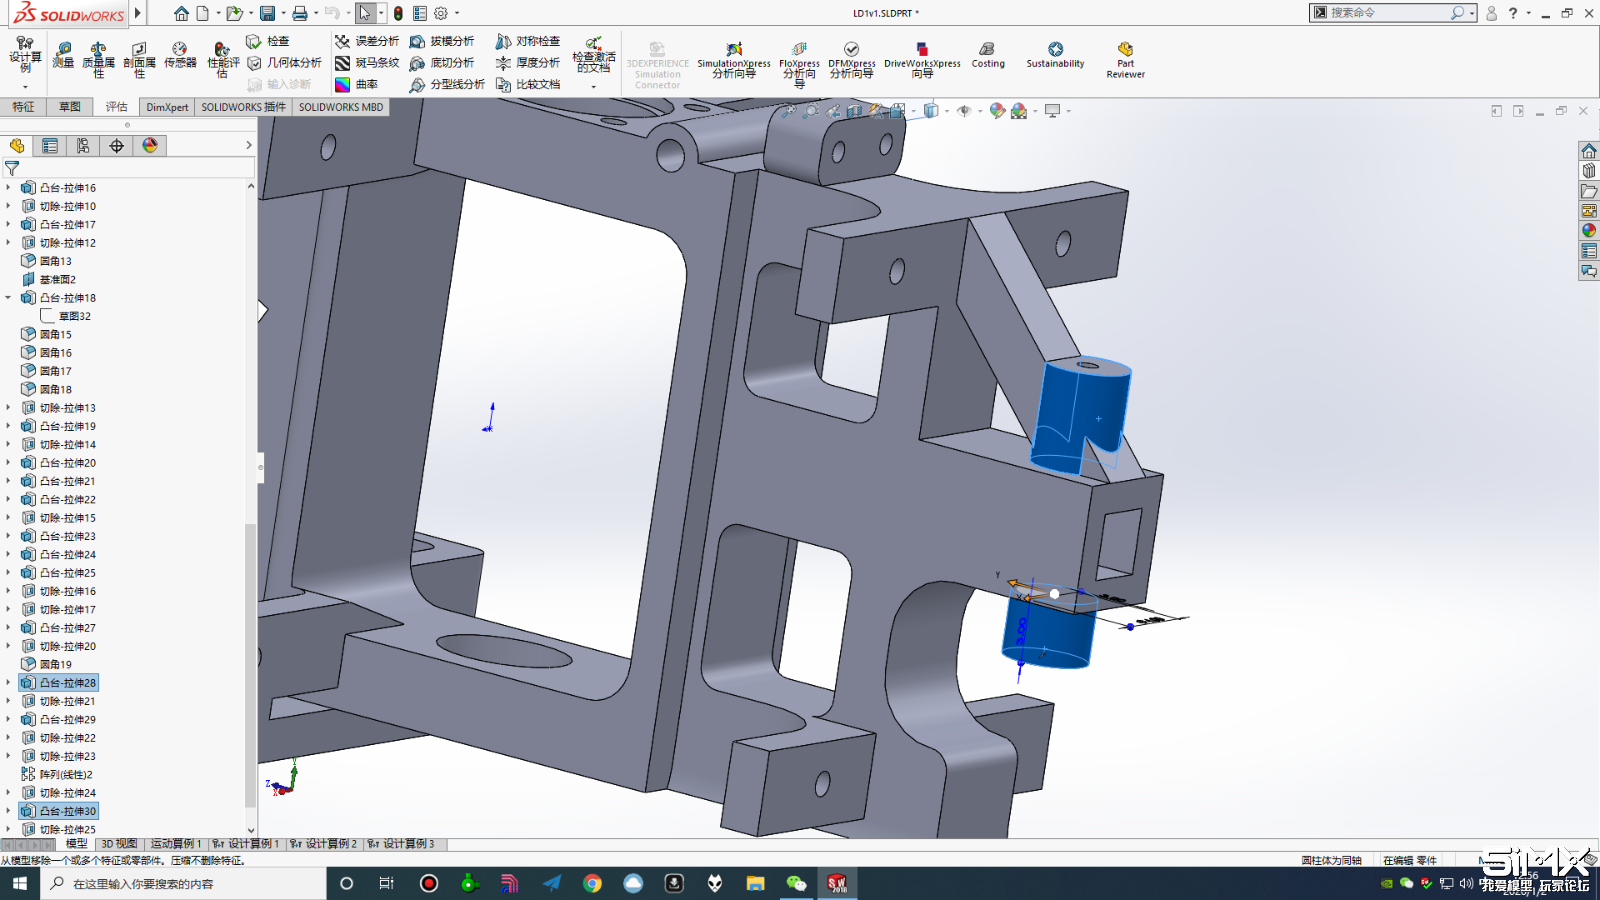Open Design Library in task pane
This screenshot has height=900, width=1600.
1588,171
